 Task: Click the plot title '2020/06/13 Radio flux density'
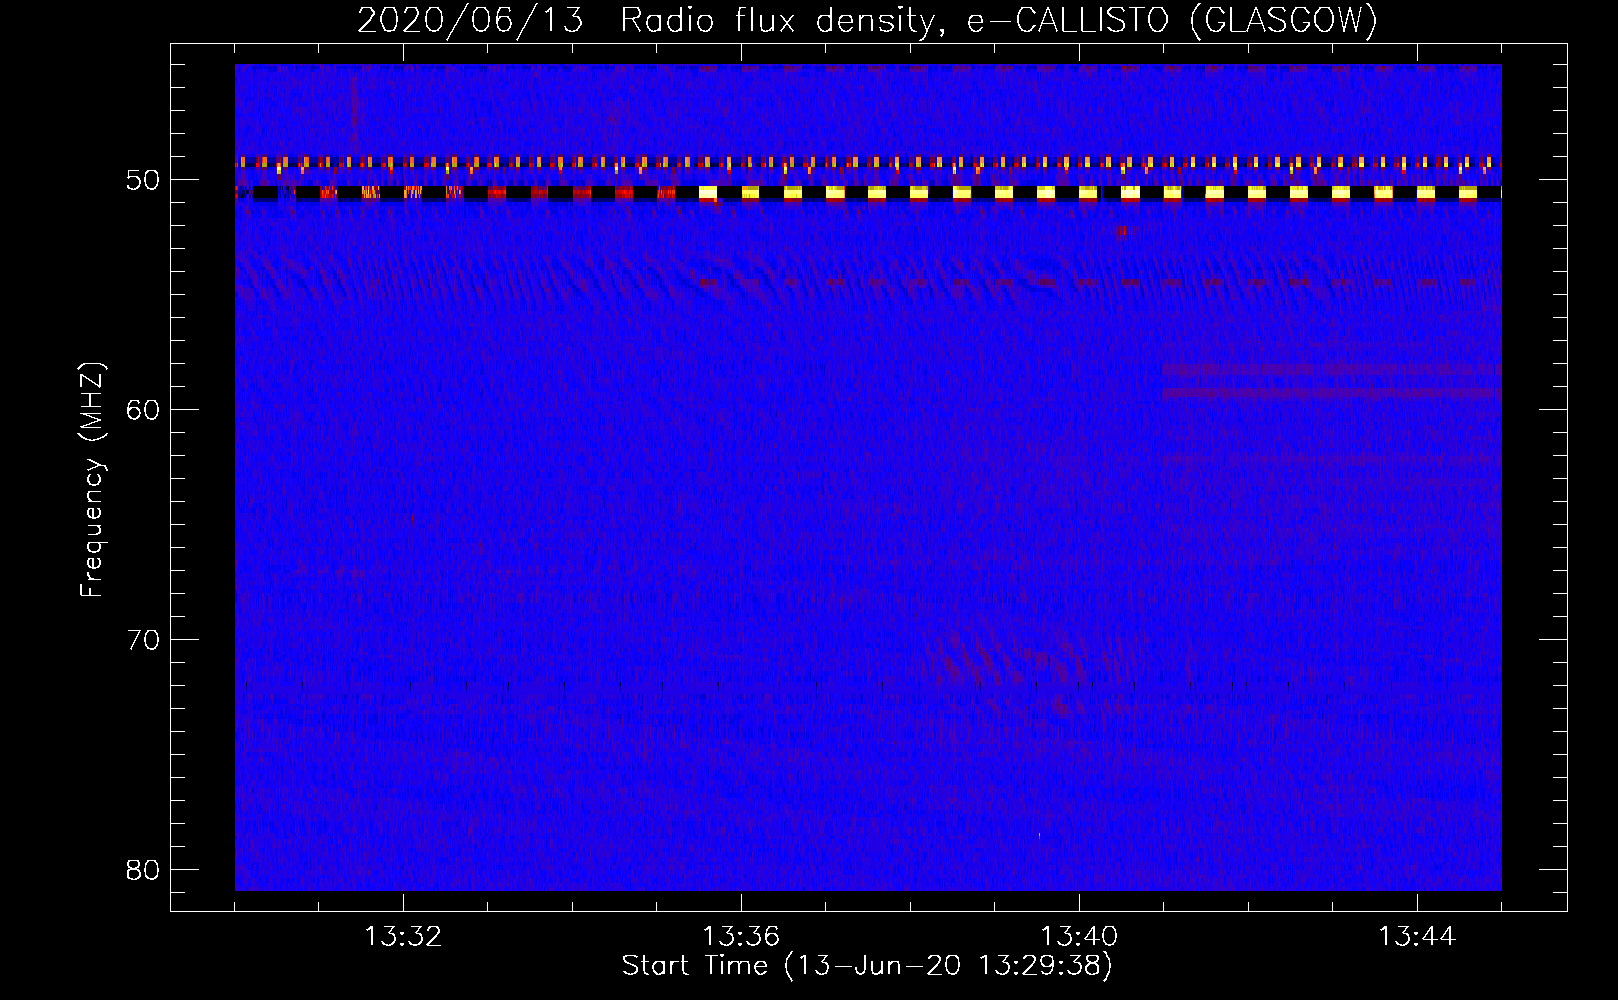651,20
